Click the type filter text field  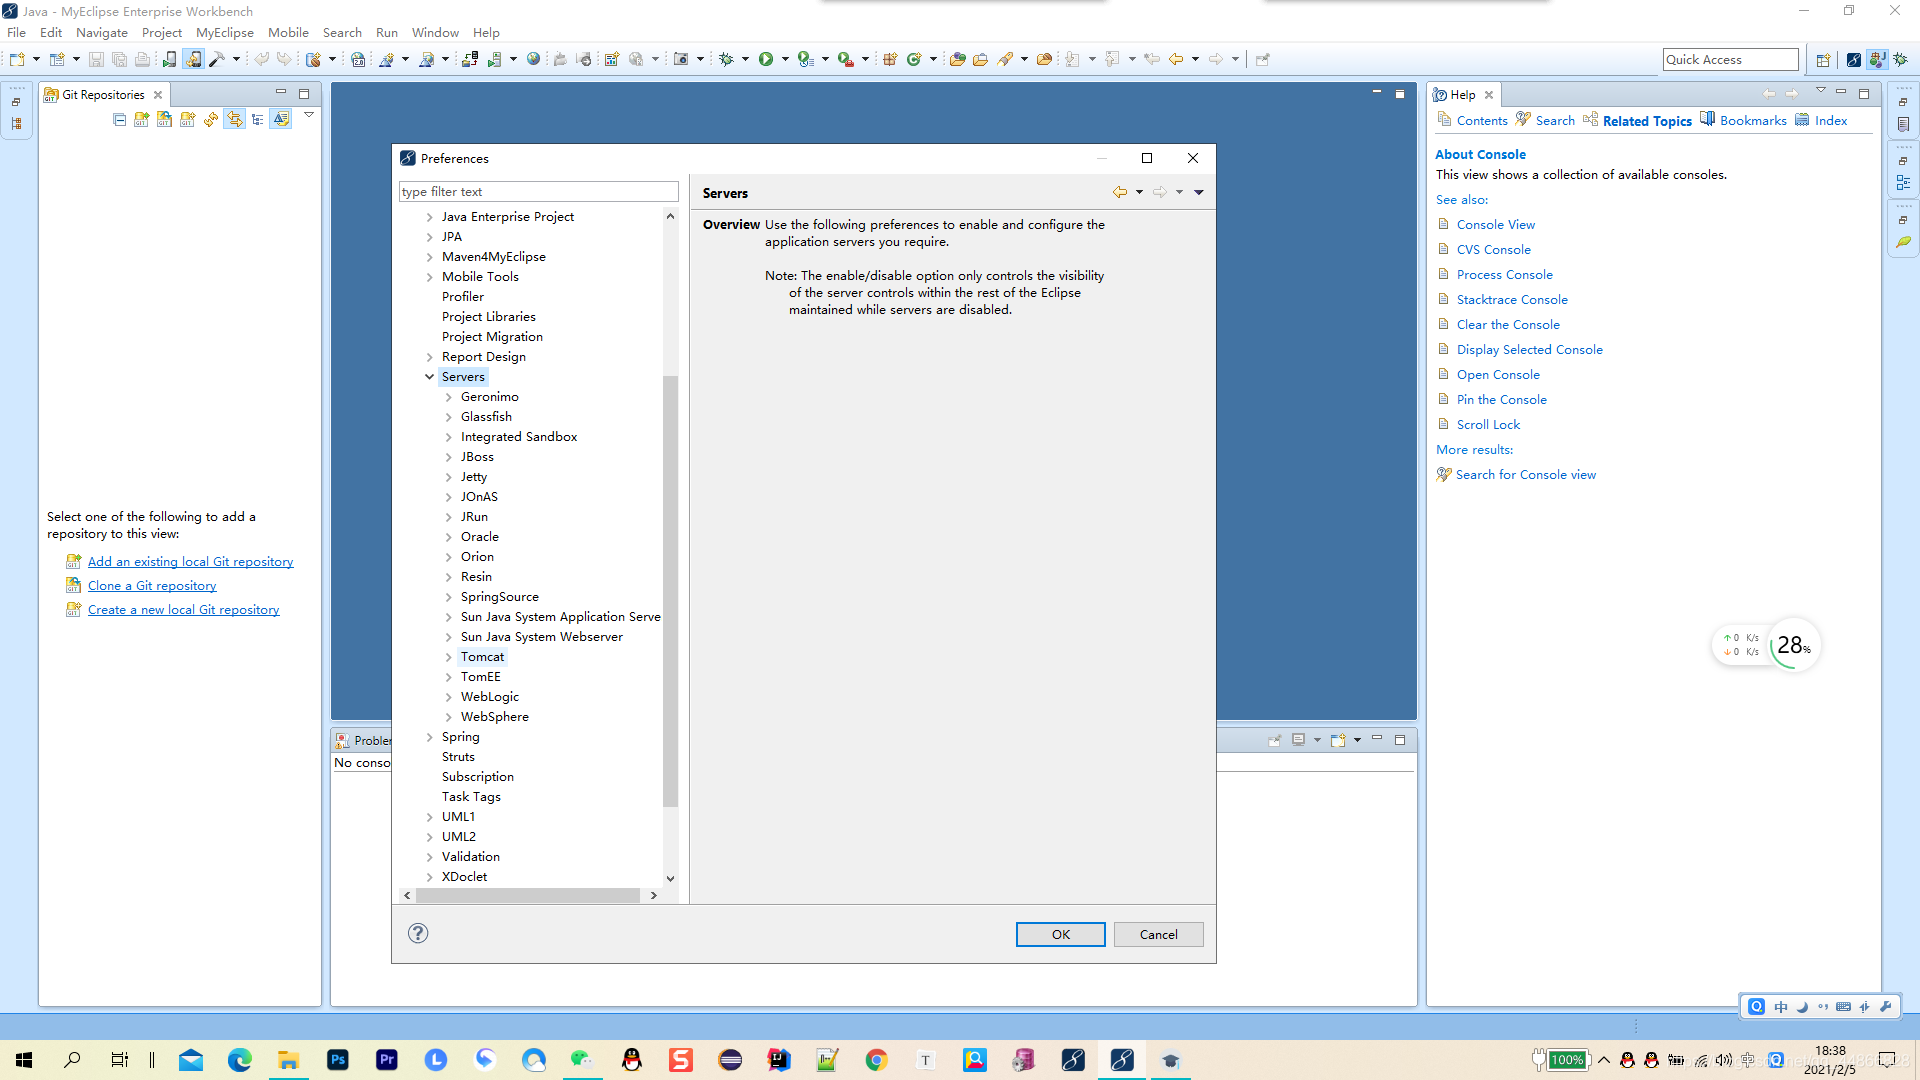point(539,192)
